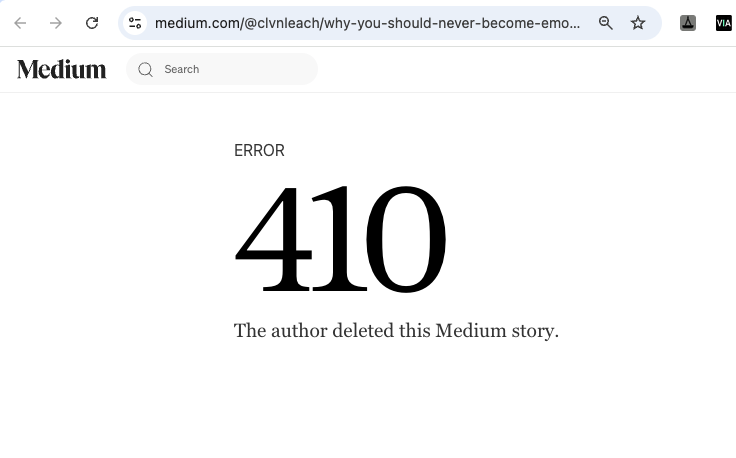The width and height of the screenshot is (736, 458).
Task: Open the site information icon in address bar
Action: point(135,23)
